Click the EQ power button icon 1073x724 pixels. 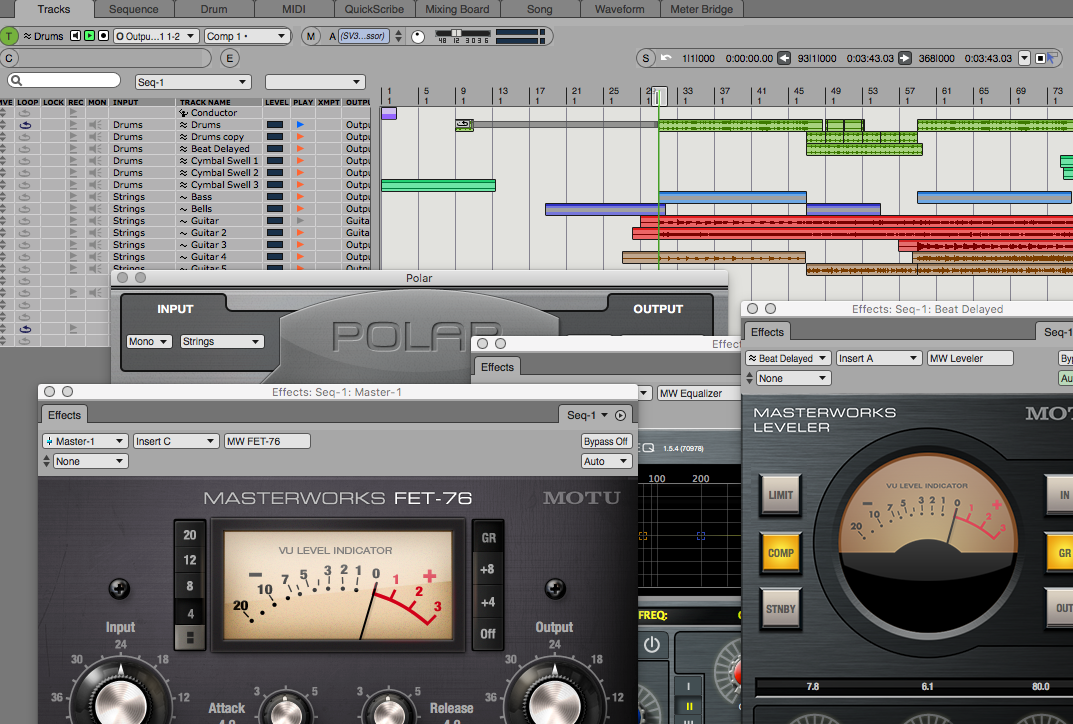[652, 645]
